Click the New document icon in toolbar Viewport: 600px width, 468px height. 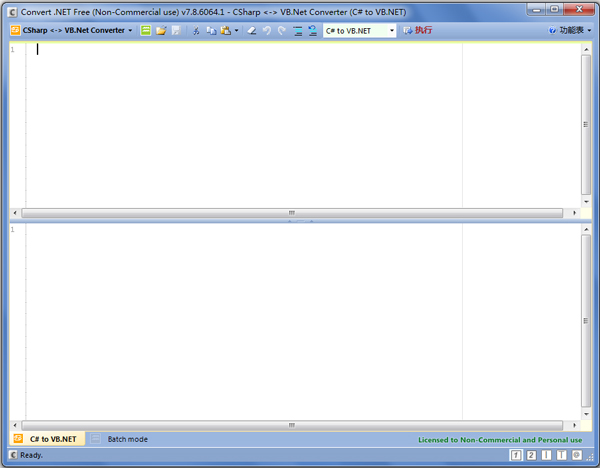click(146, 31)
